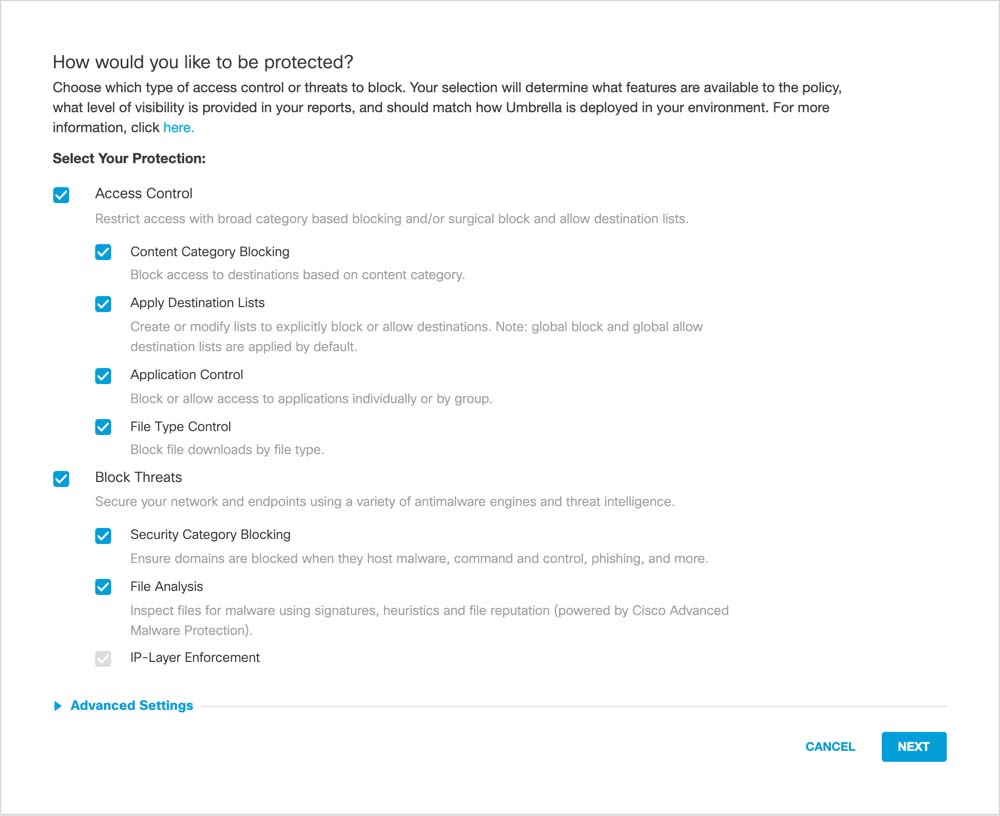
Task: Click the Security Category Blocking label
Action: (210, 535)
